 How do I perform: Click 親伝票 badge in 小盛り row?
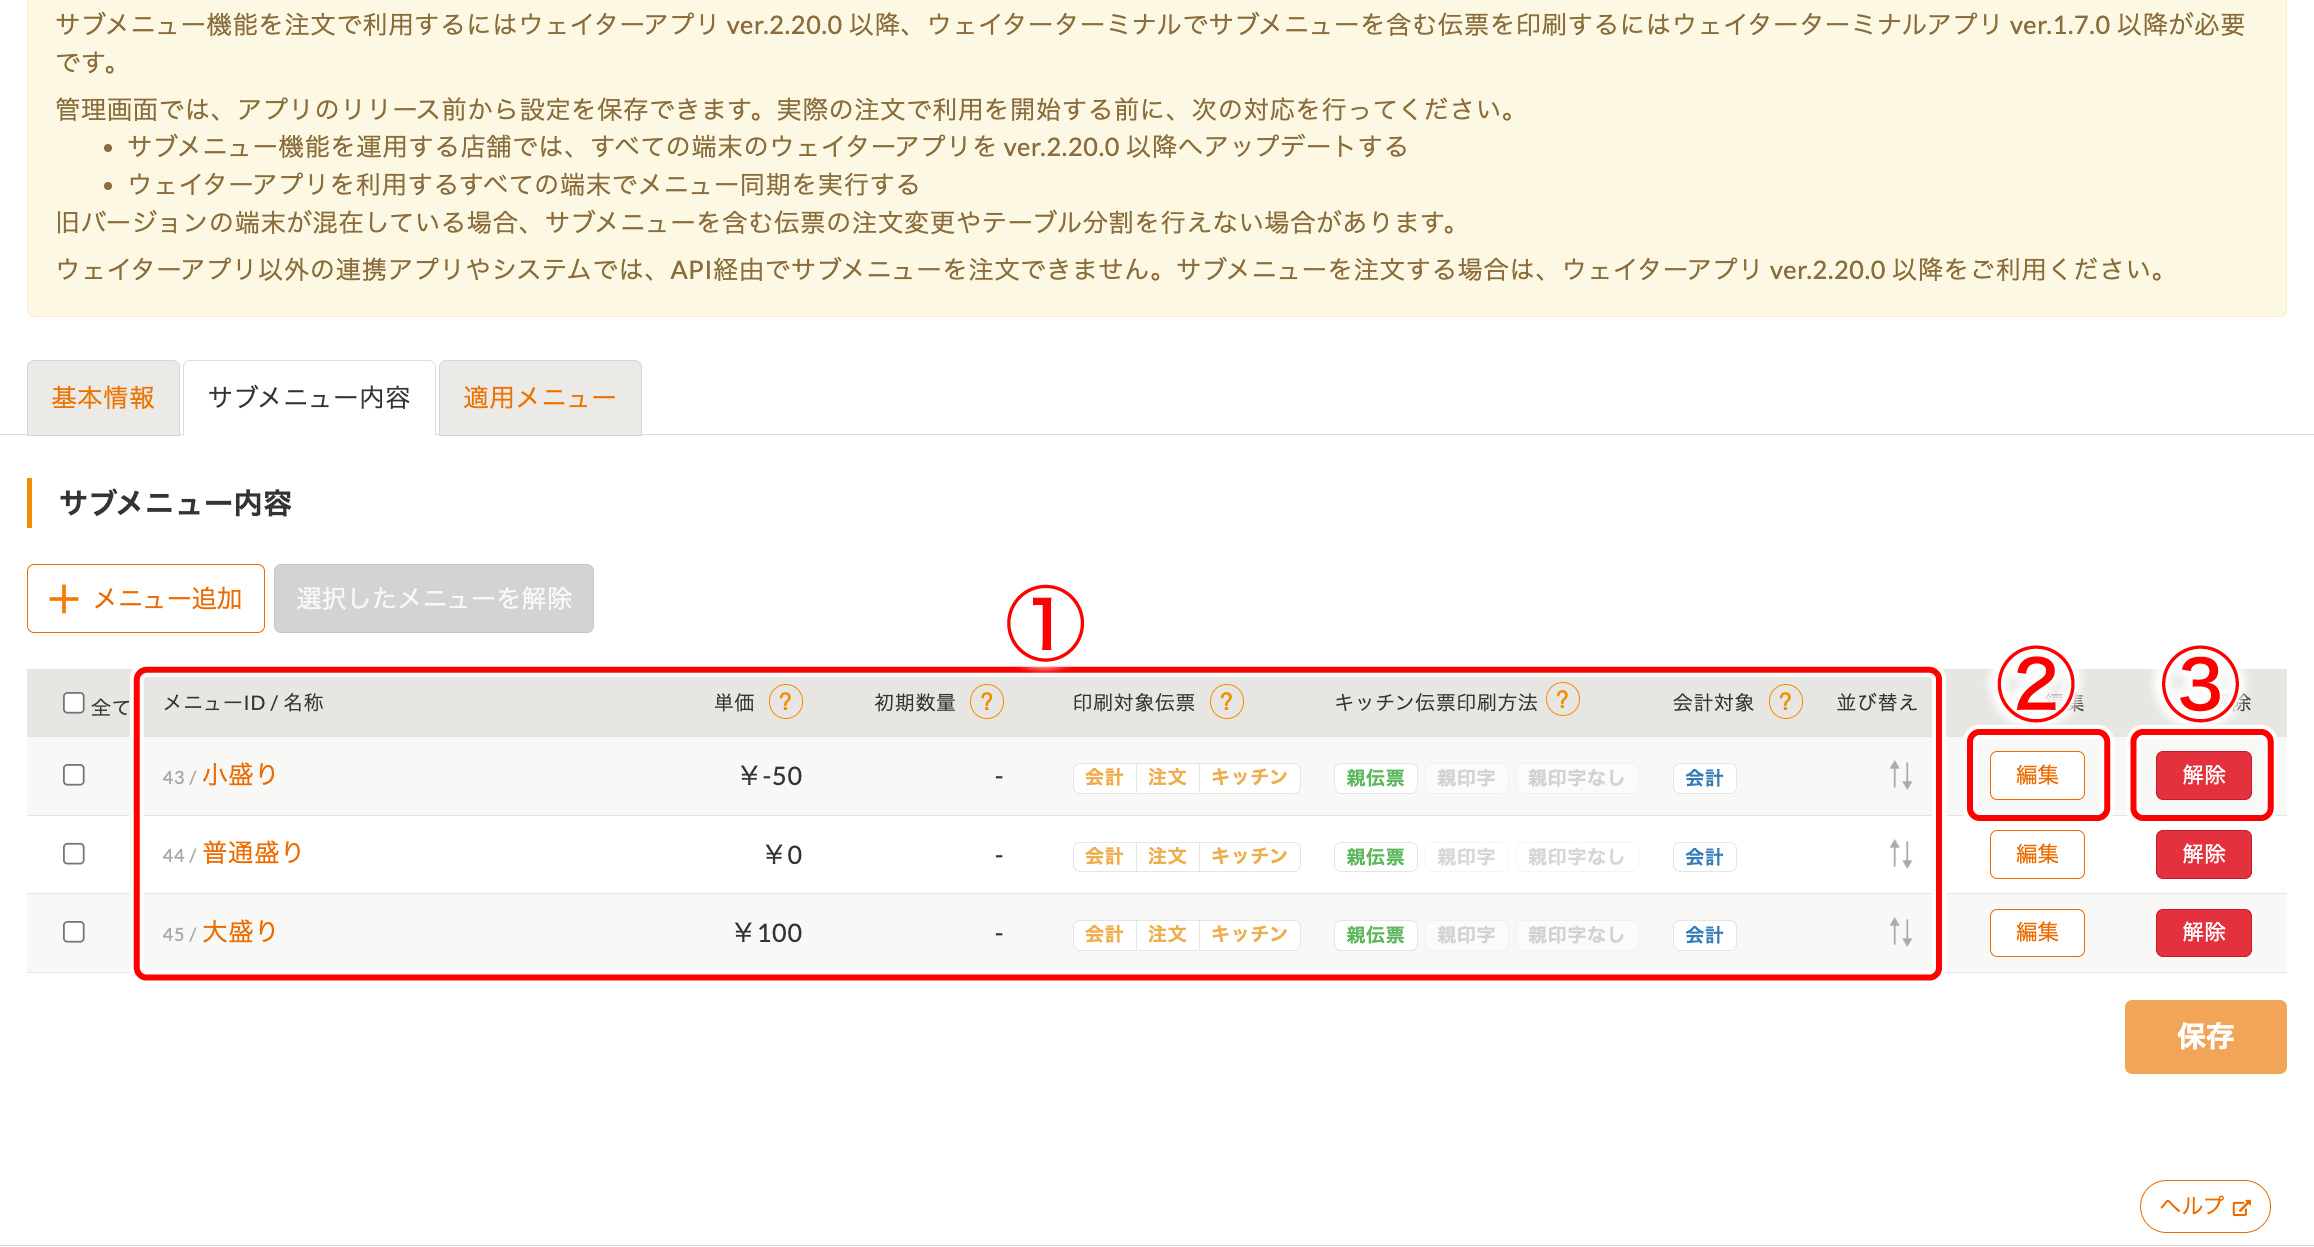(1375, 778)
